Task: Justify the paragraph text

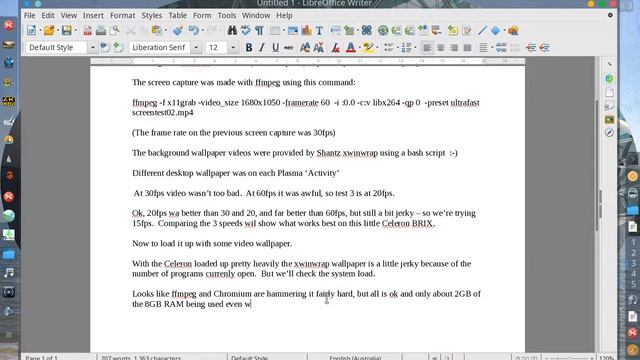Action: coord(467,47)
